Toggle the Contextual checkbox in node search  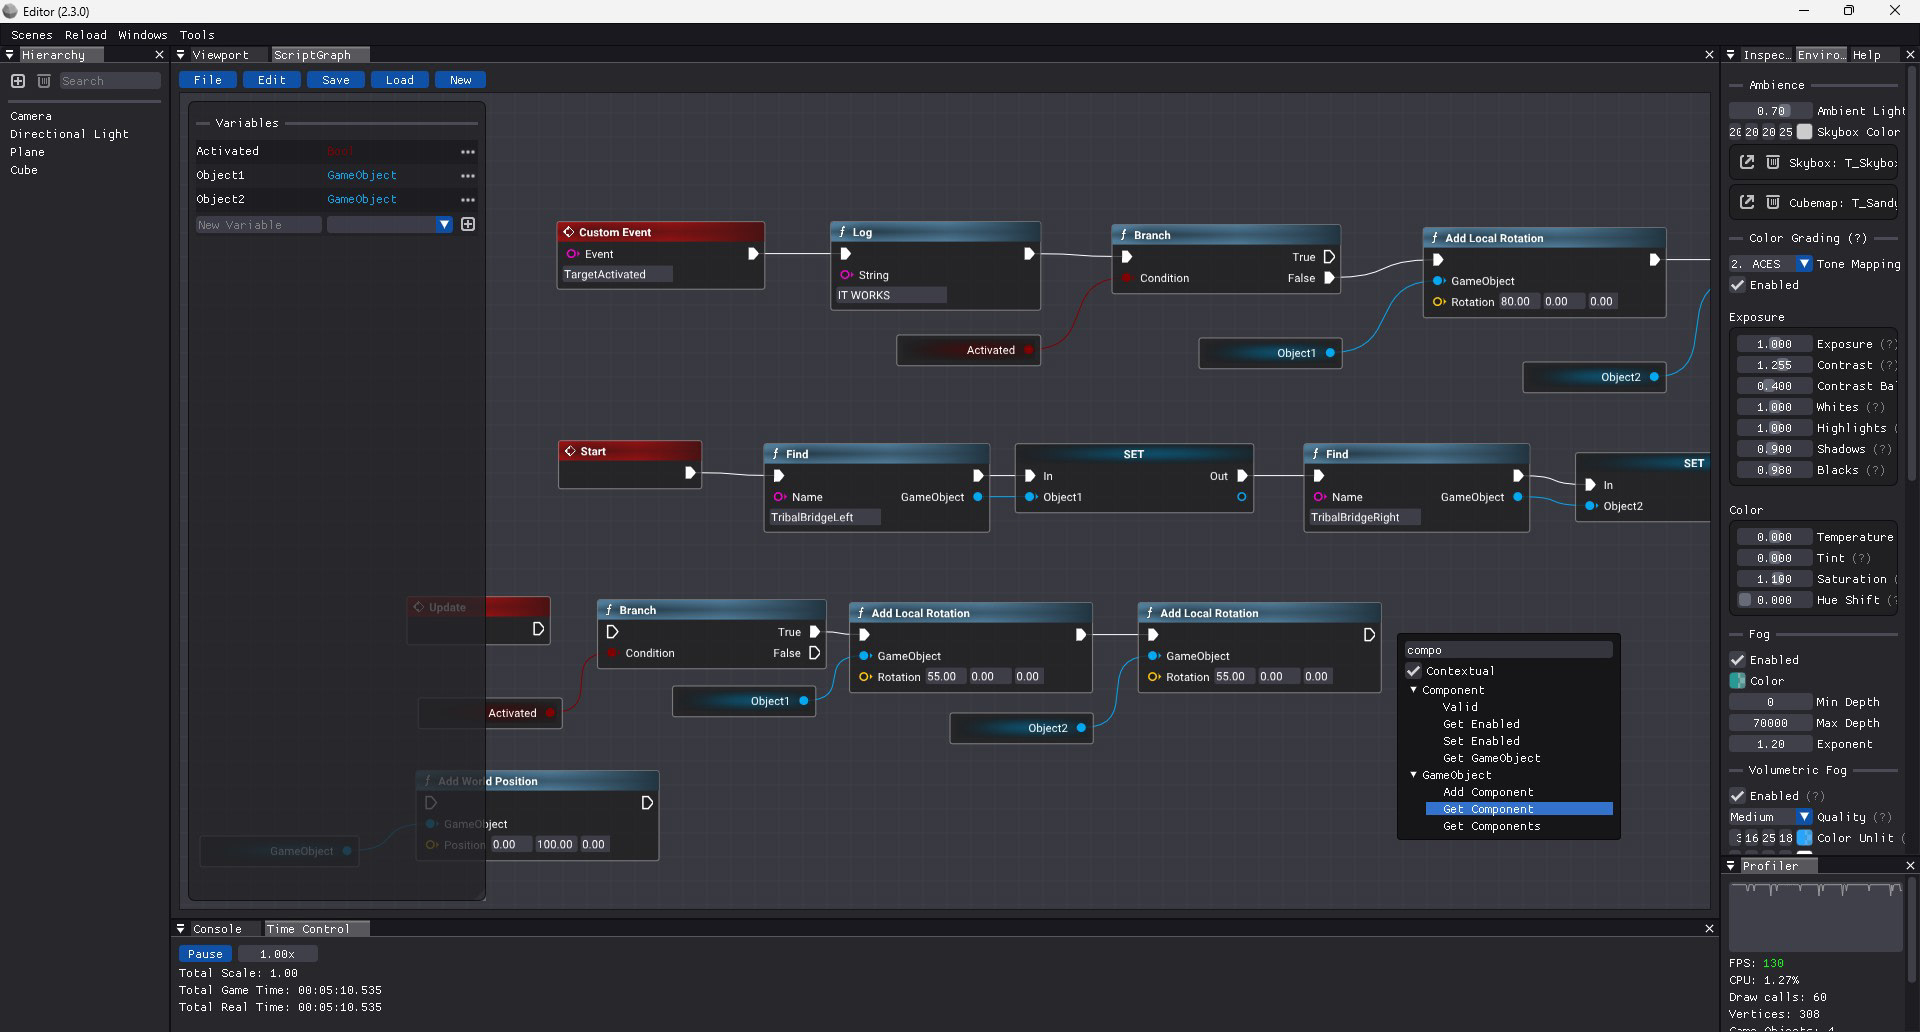[x=1414, y=671]
